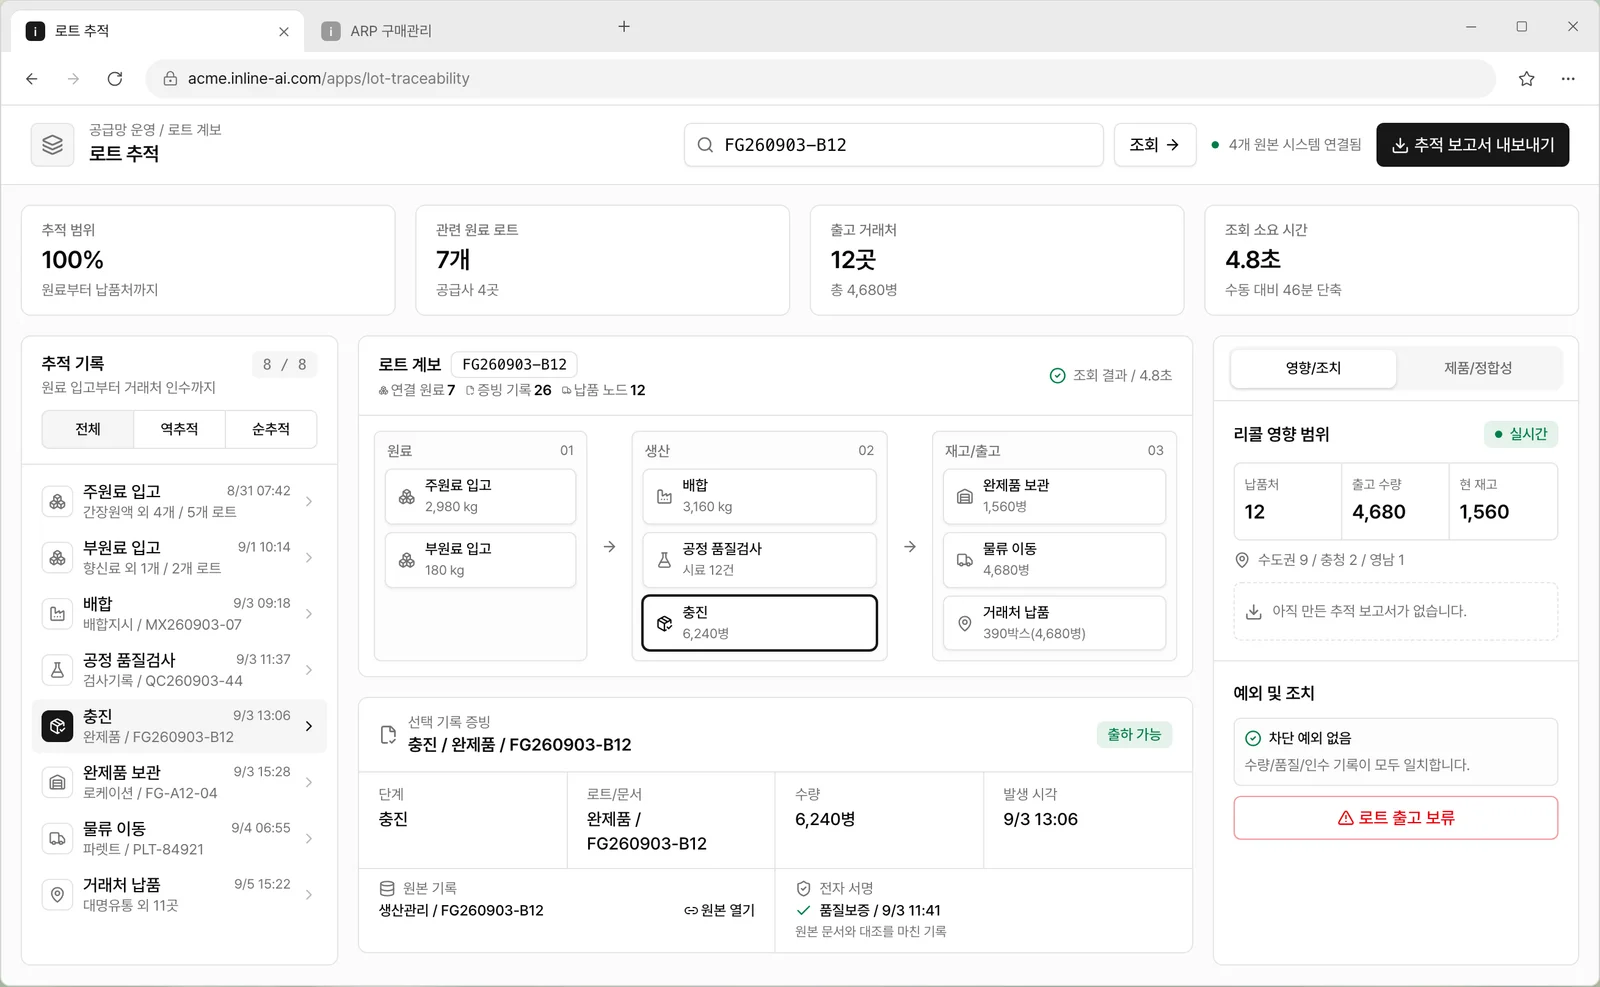Expand the 거래처 납품 record chevron
1600x987 pixels.
point(308,894)
